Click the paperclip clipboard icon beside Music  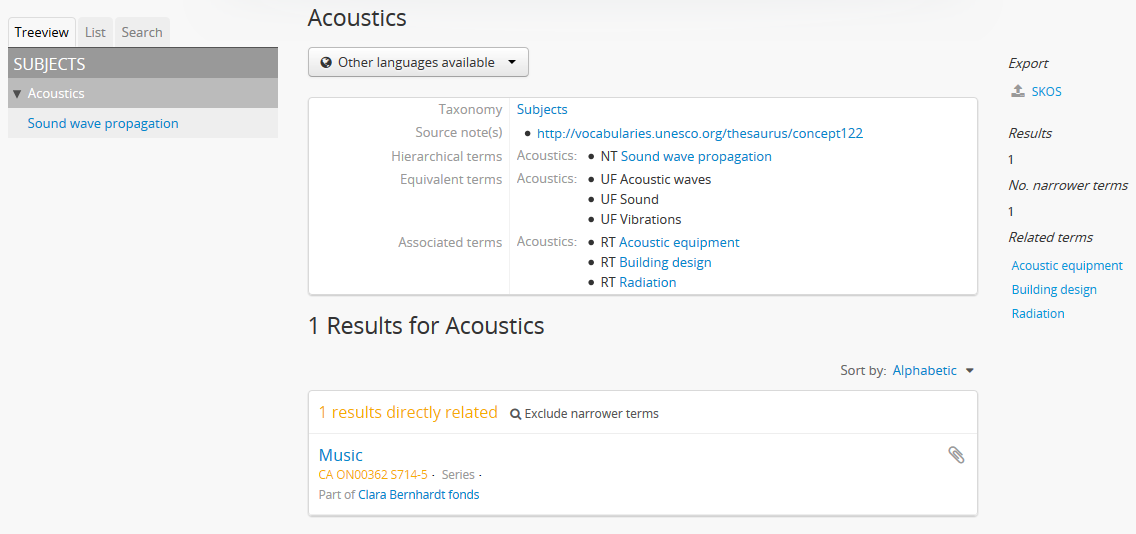point(956,455)
